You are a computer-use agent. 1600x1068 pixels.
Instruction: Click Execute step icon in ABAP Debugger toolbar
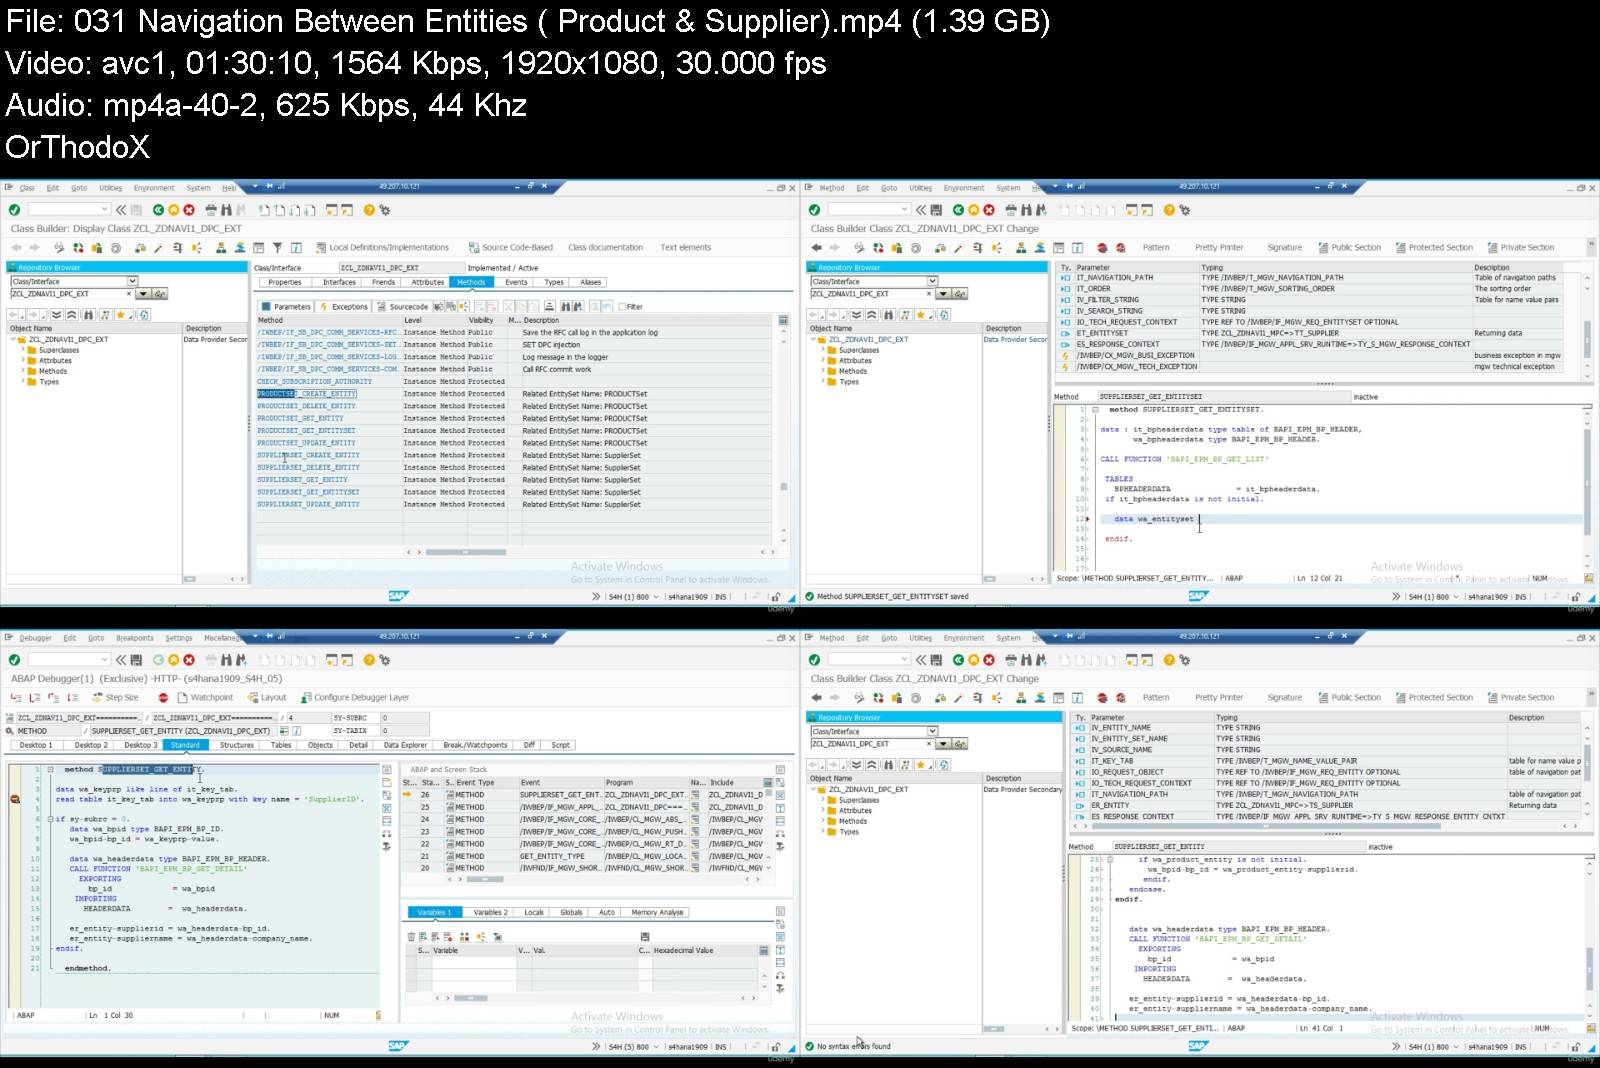coord(35,698)
